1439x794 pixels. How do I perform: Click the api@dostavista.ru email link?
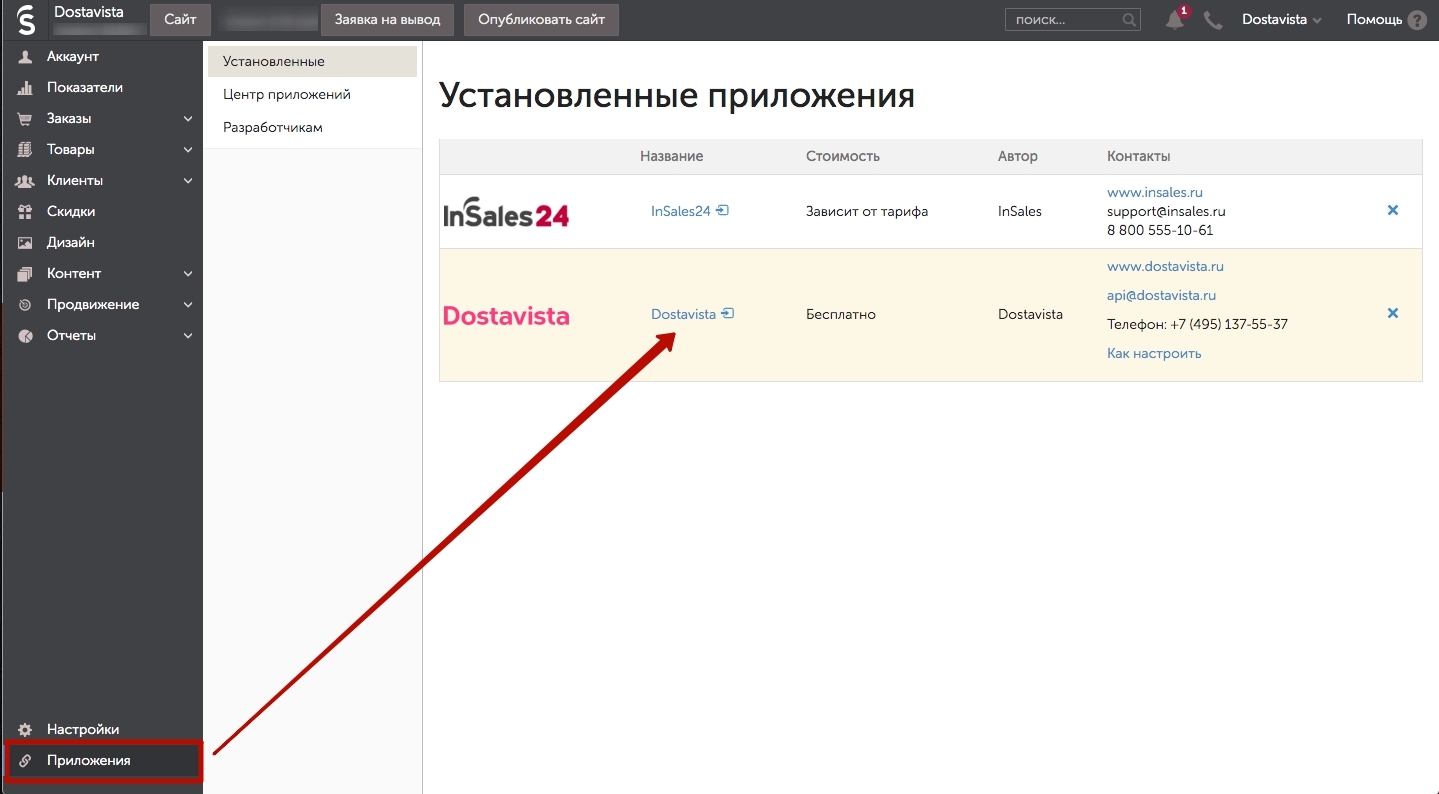[1161, 296]
